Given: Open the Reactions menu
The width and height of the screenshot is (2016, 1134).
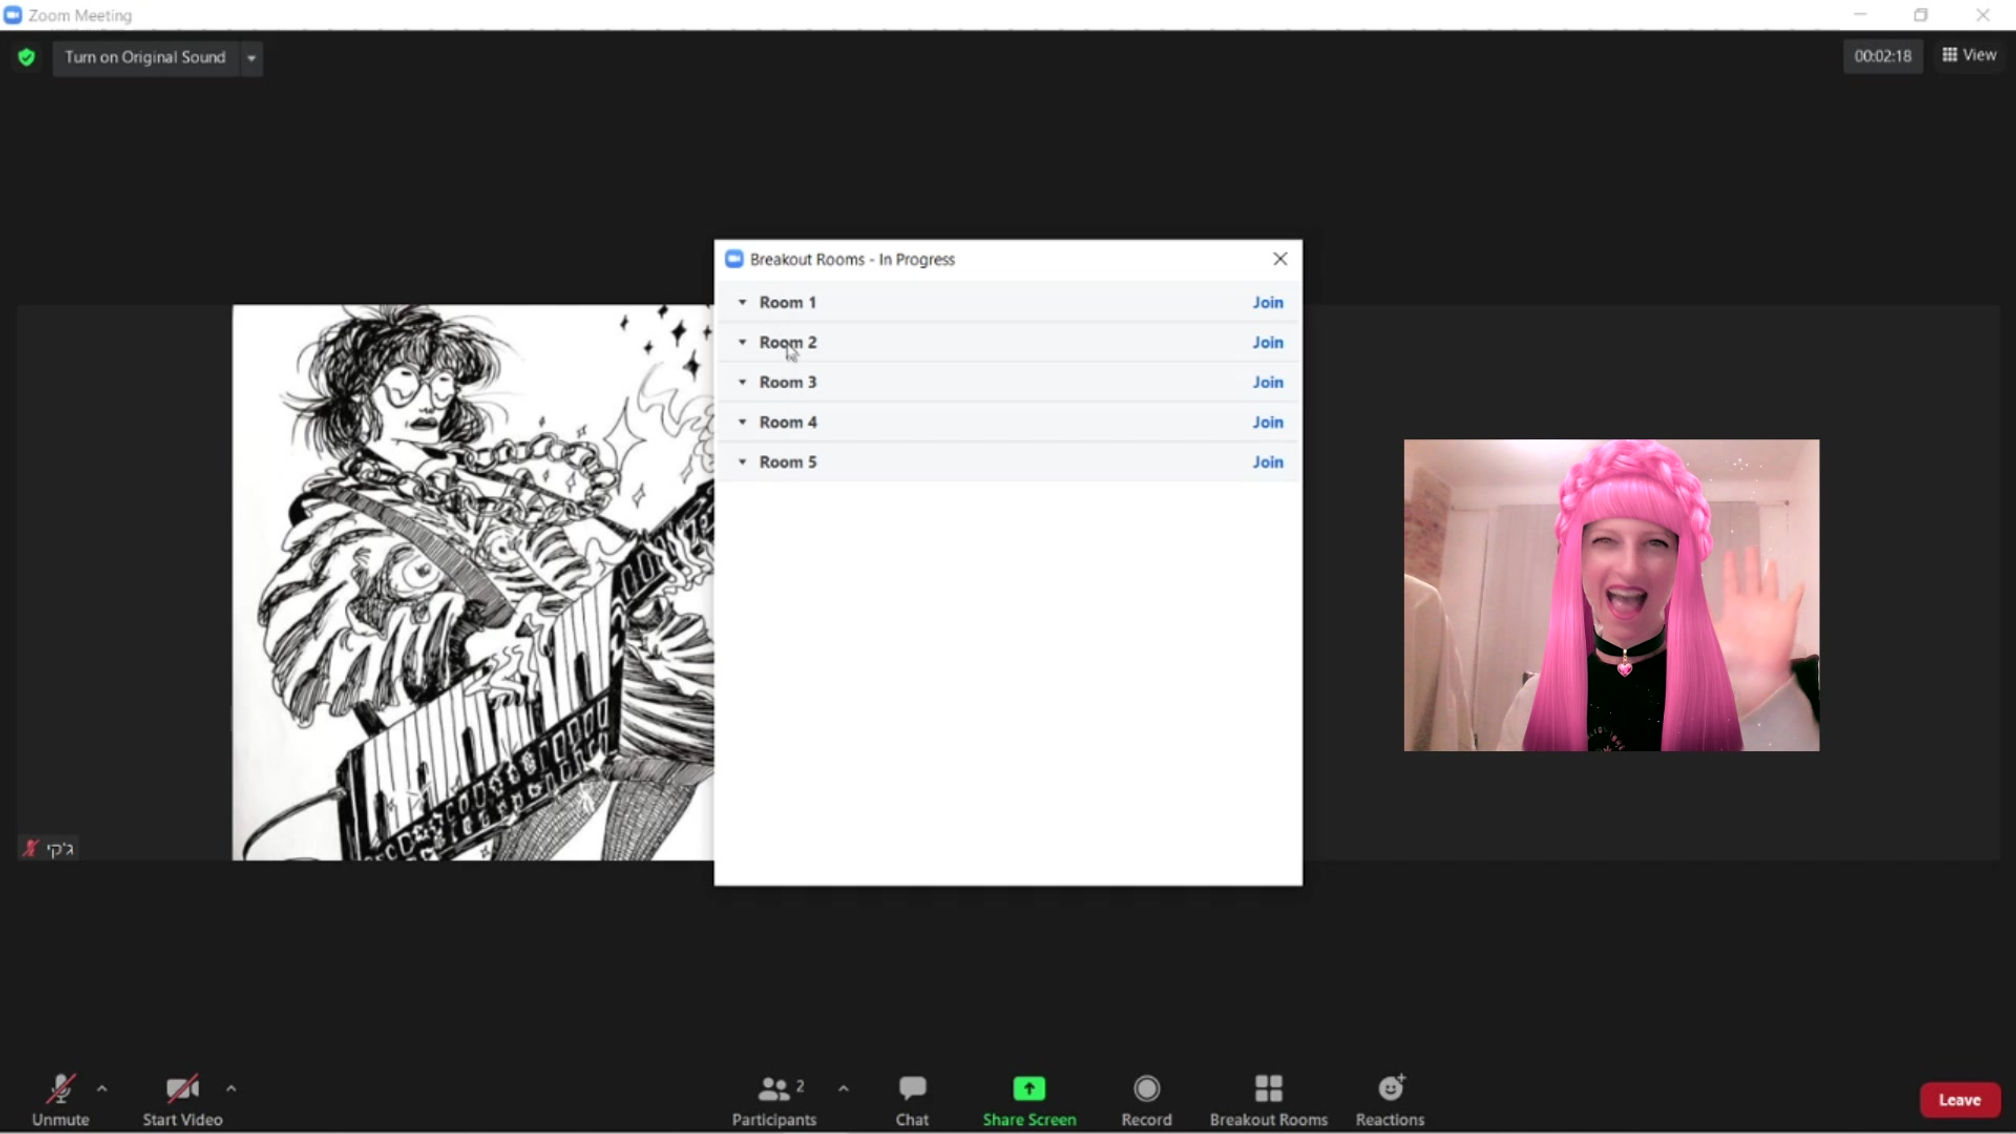Looking at the screenshot, I should [x=1390, y=1099].
